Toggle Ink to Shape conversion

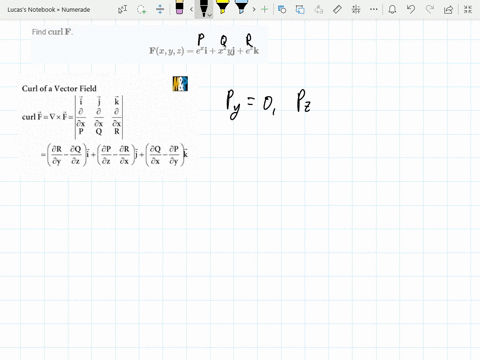click(x=300, y=9)
